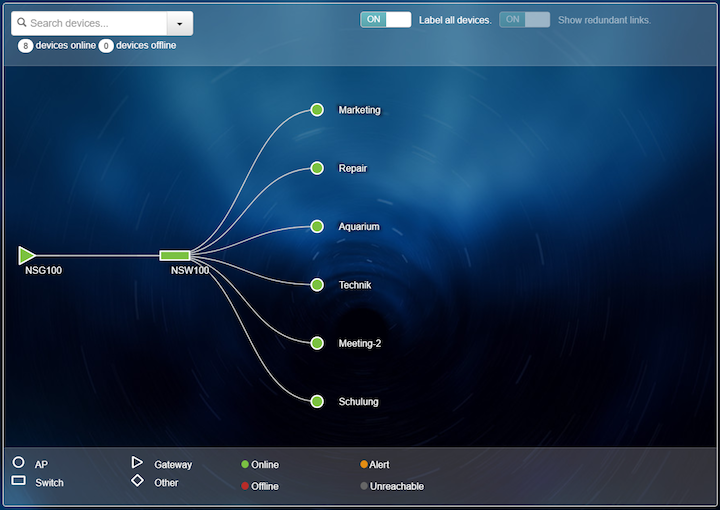Click the search magnifier icon

22,23
